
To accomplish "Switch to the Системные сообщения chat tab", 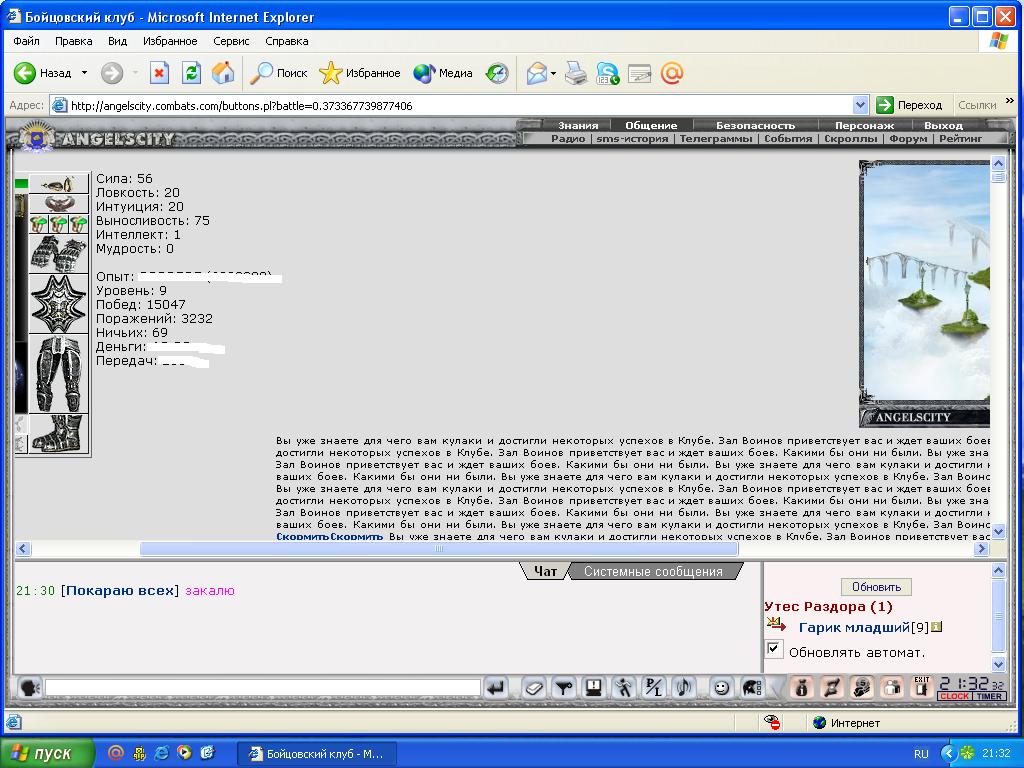I will (653, 571).
